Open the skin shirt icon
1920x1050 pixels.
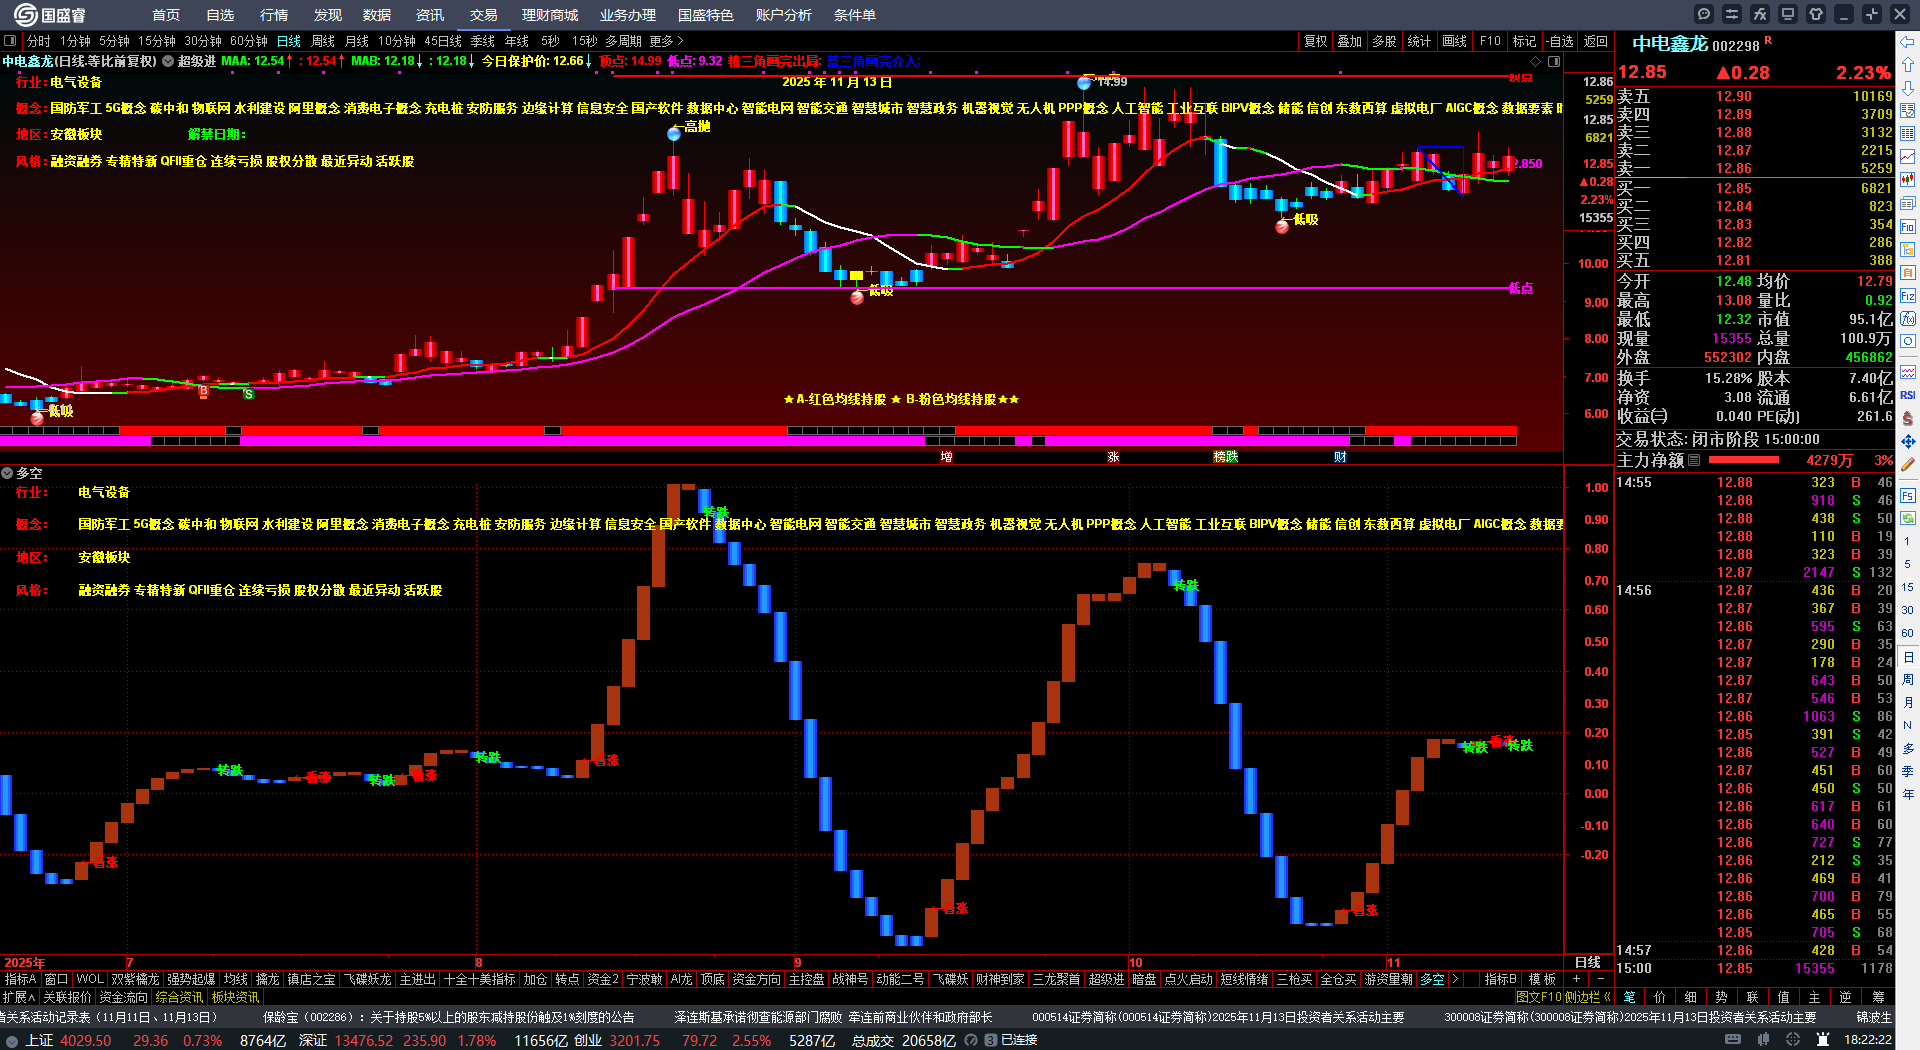click(1816, 14)
